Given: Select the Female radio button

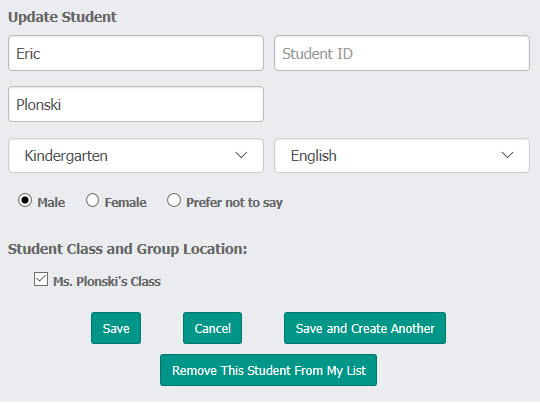Looking at the screenshot, I should click(92, 200).
